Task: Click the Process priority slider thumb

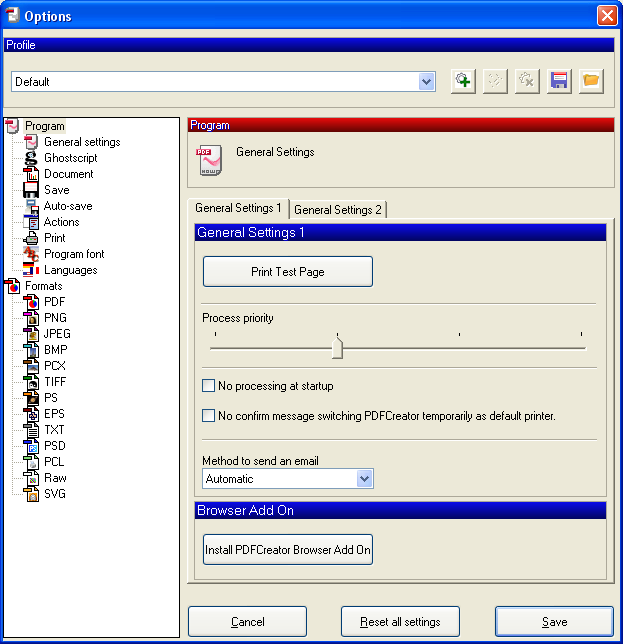Action: [x=337, y=348]
